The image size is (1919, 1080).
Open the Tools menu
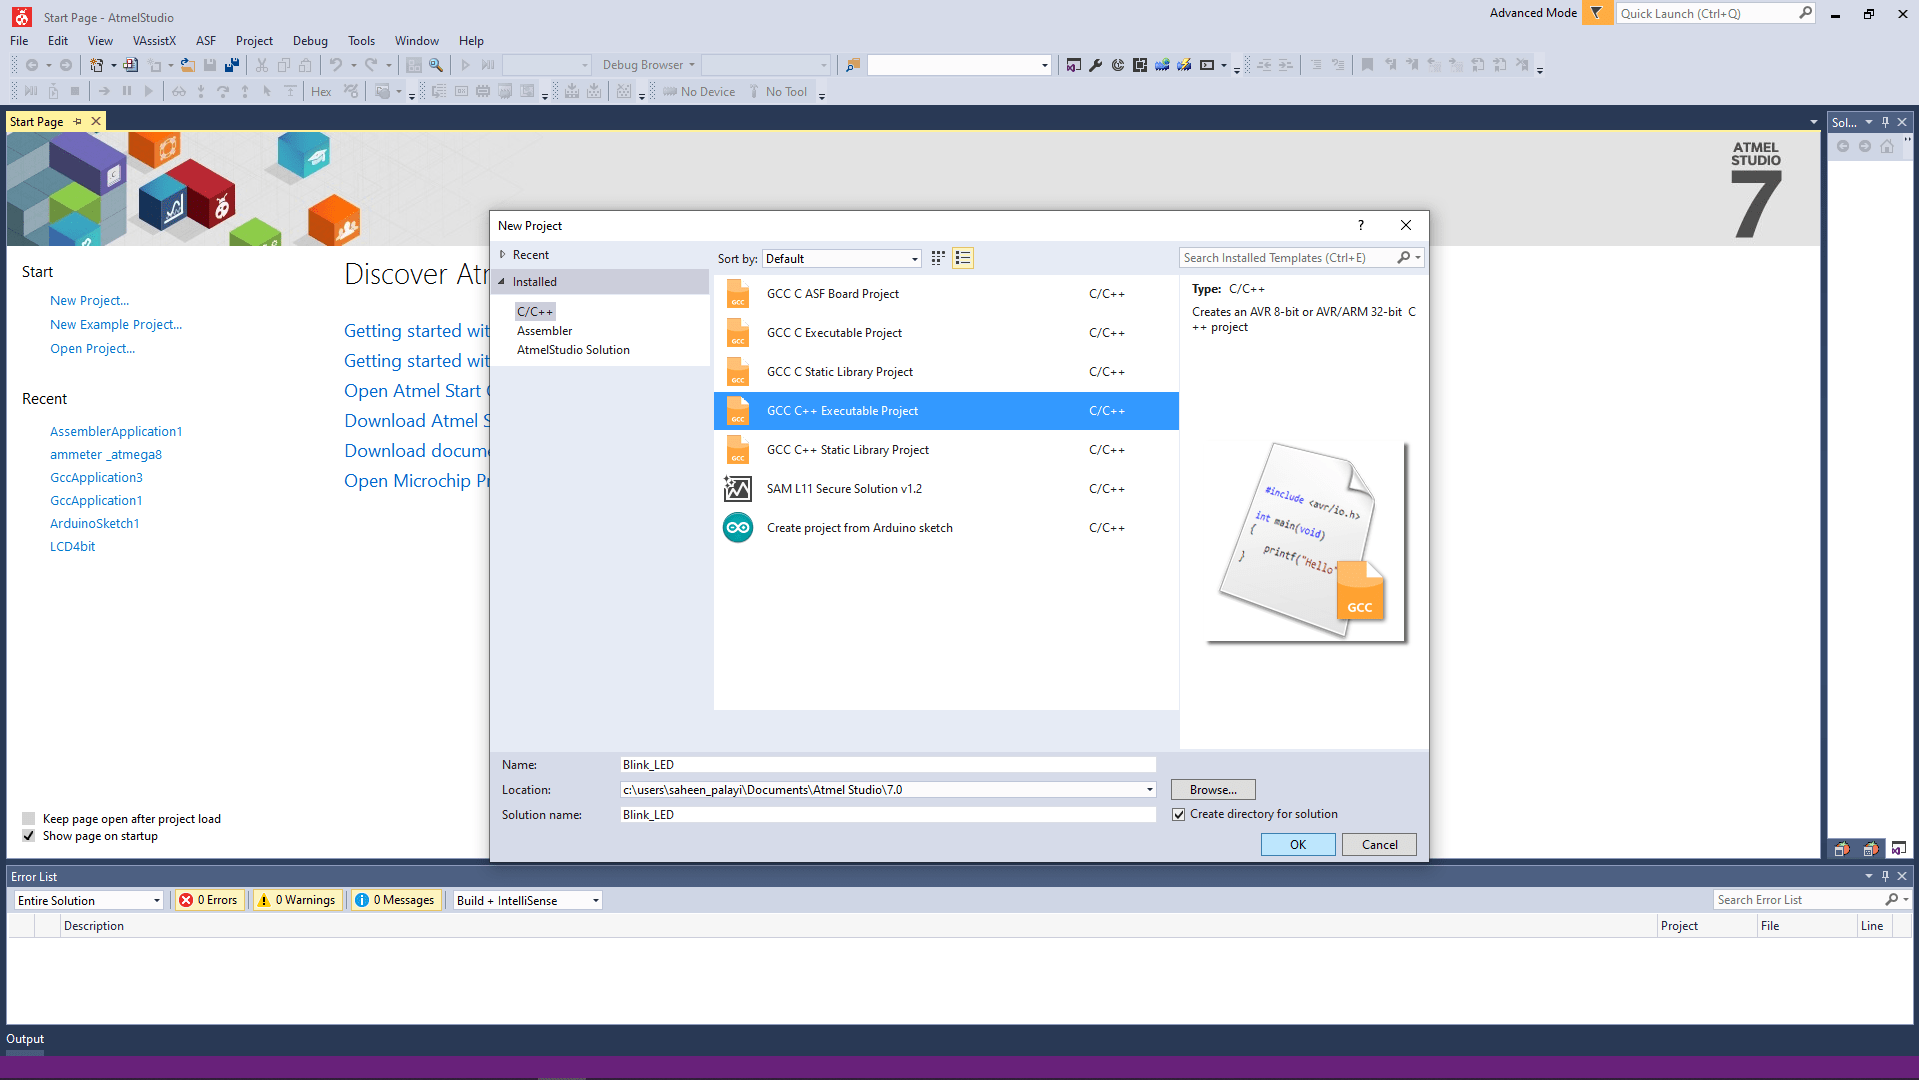point(361,41)
